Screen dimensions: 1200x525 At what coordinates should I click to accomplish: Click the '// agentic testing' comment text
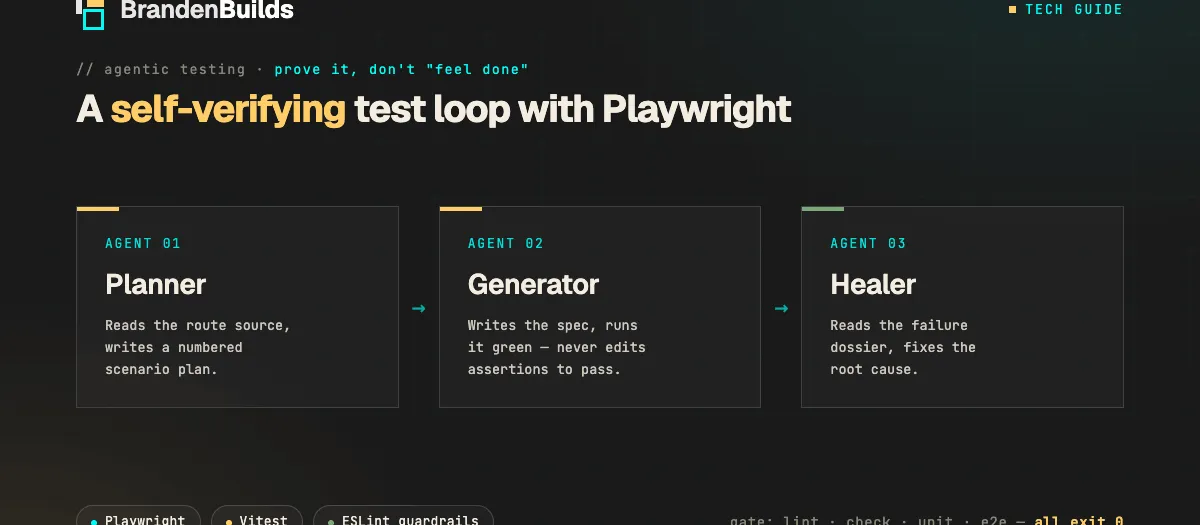pyautogui.click(x=161, y=69)
